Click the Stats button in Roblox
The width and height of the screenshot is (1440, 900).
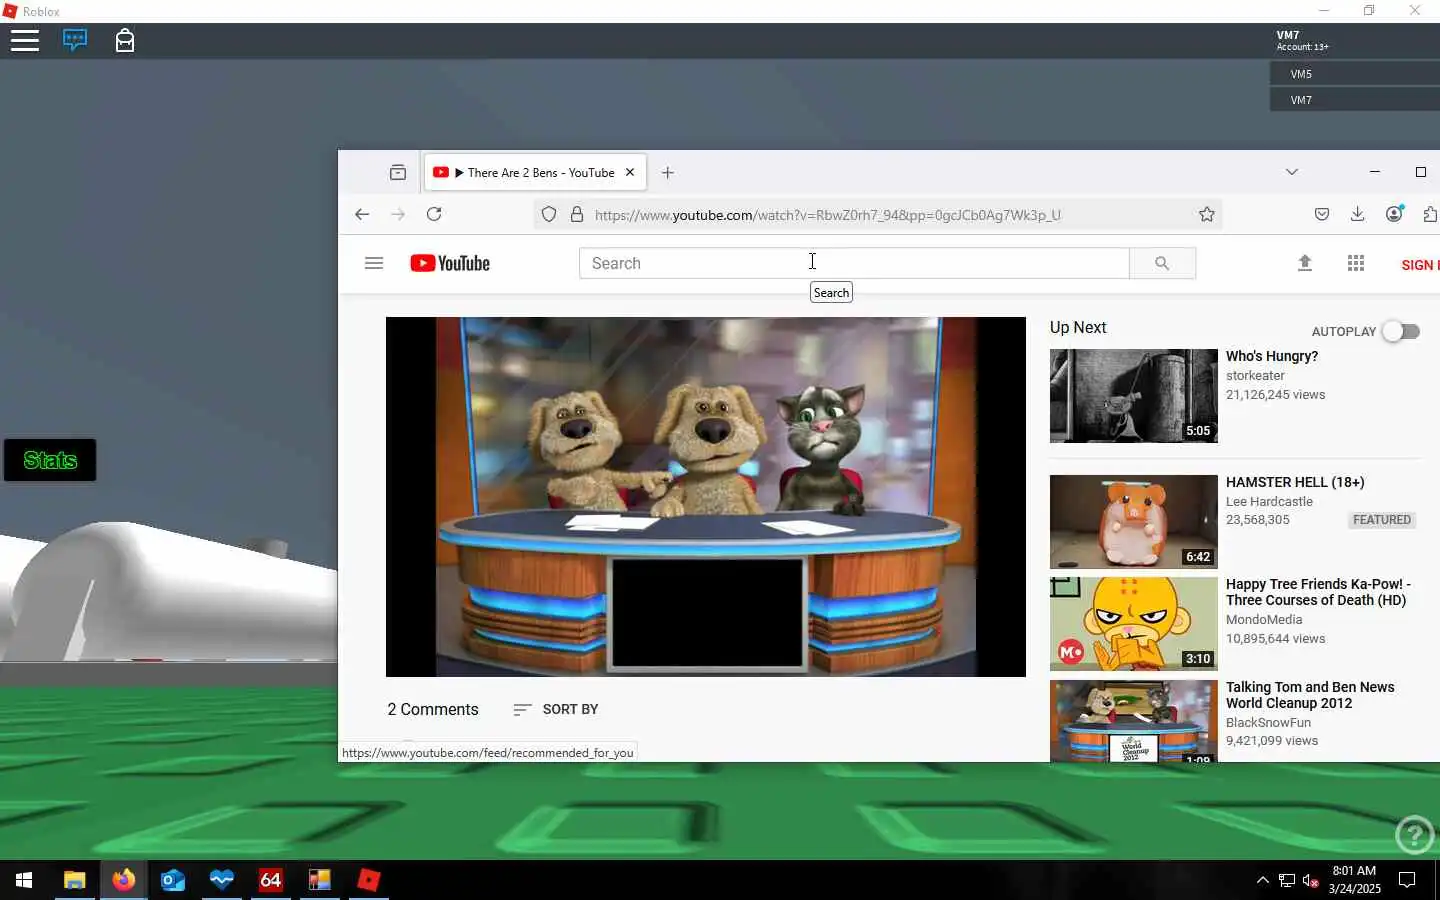(x=50, y=460)
